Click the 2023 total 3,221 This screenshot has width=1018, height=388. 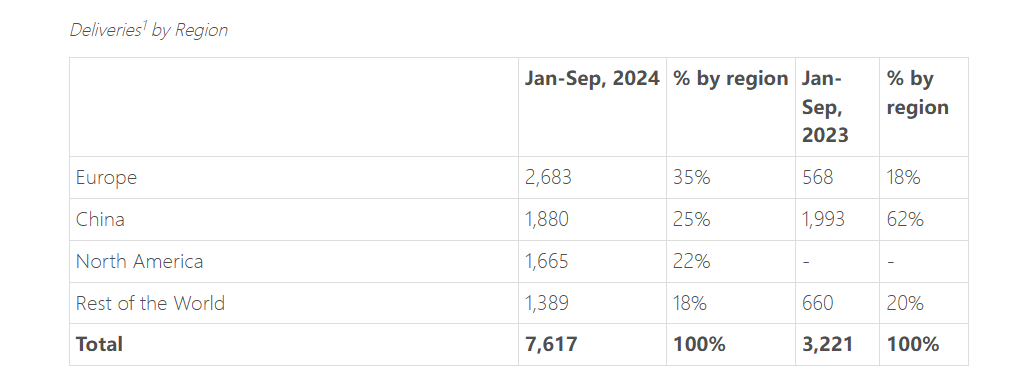pos(827,344)
